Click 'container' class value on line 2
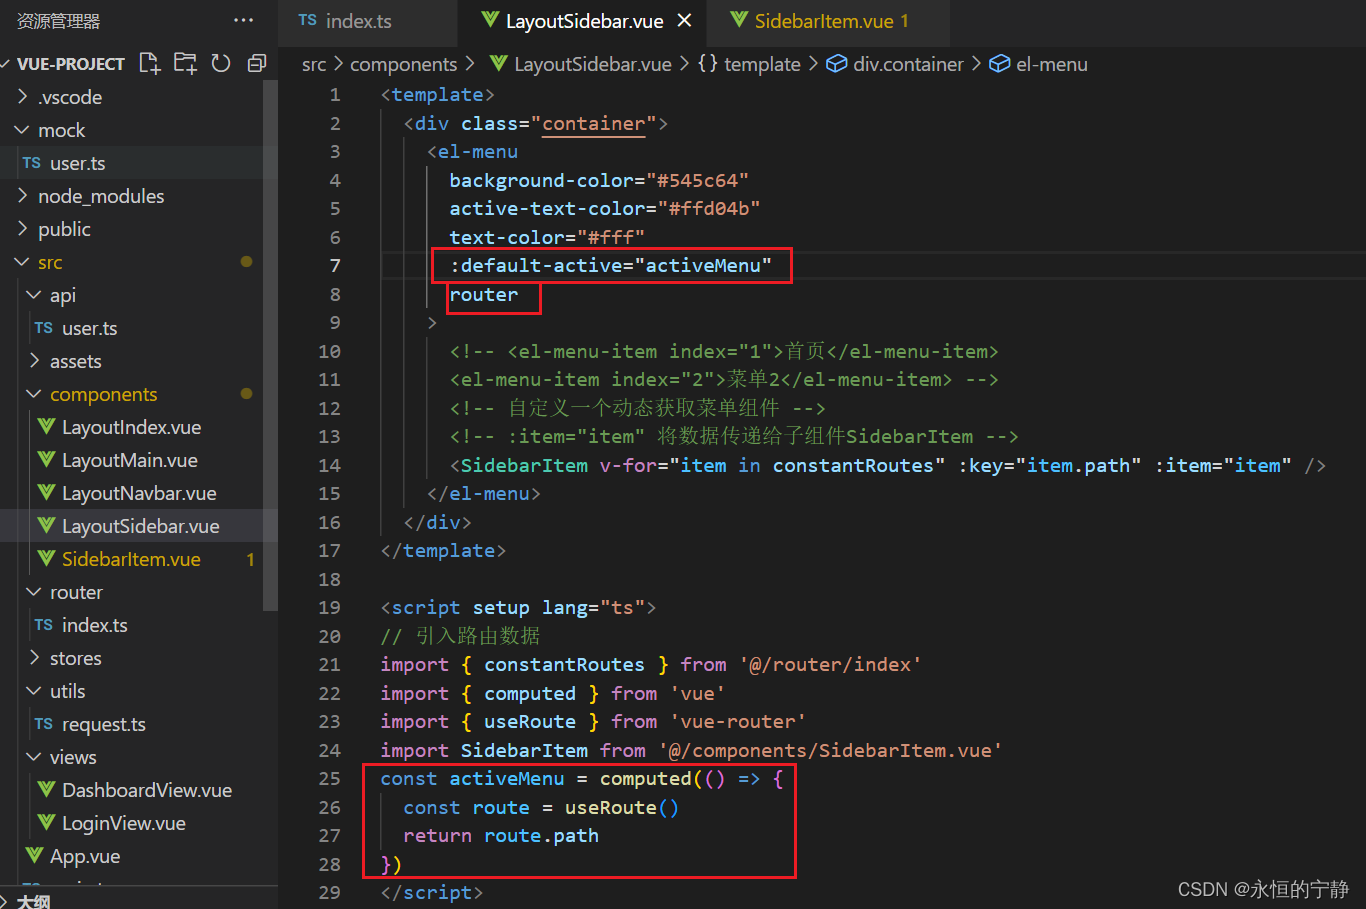1366x909 pixels. 594,123
